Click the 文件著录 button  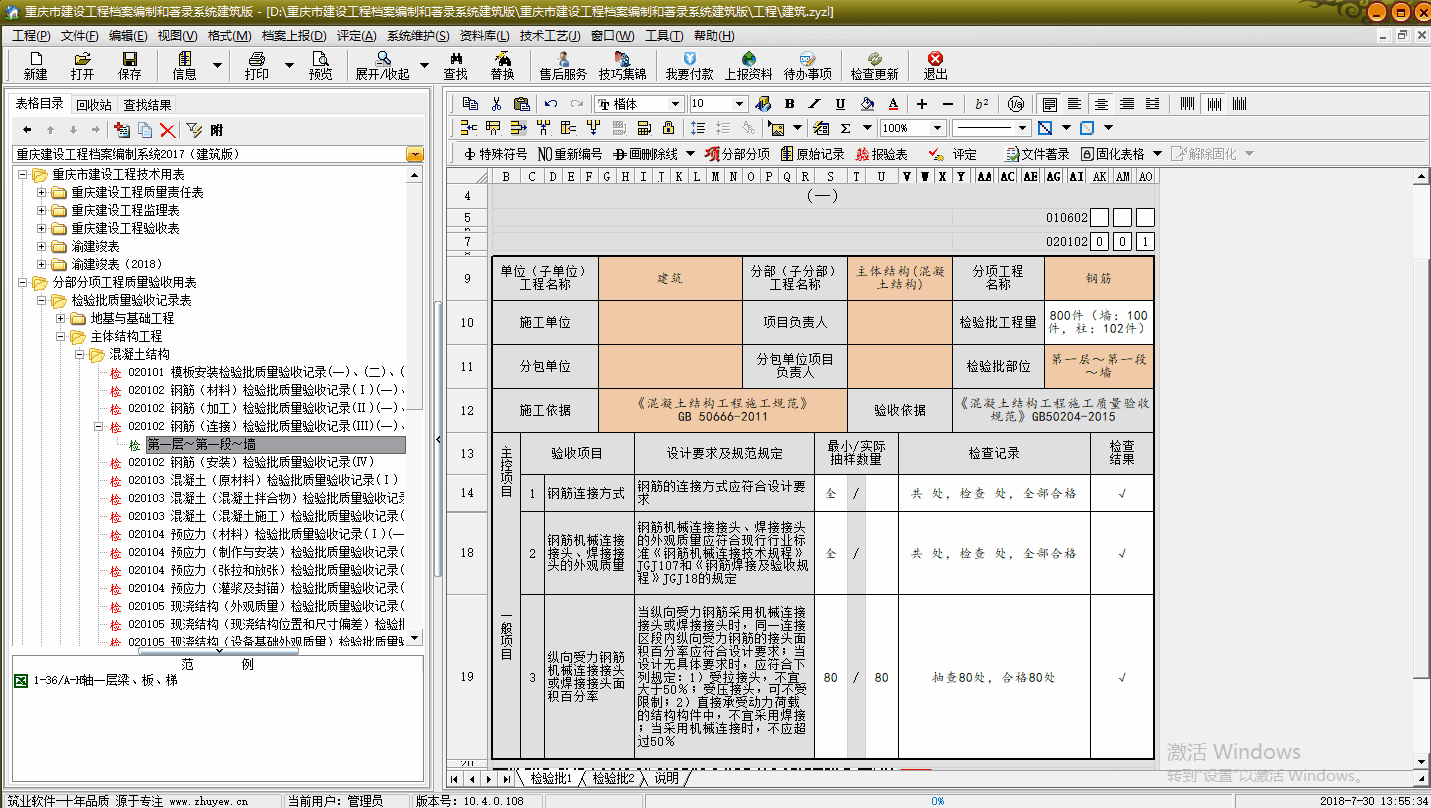1036,154
